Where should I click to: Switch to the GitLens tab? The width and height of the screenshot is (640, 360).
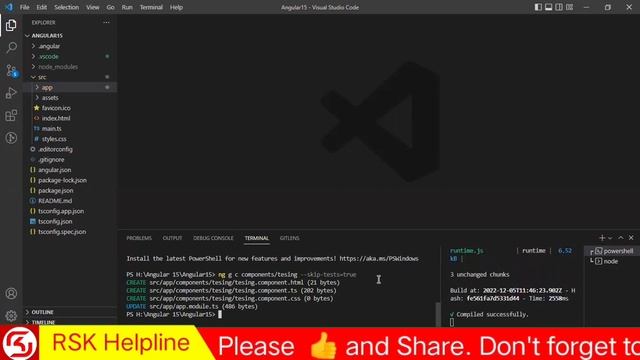(289, 238)
